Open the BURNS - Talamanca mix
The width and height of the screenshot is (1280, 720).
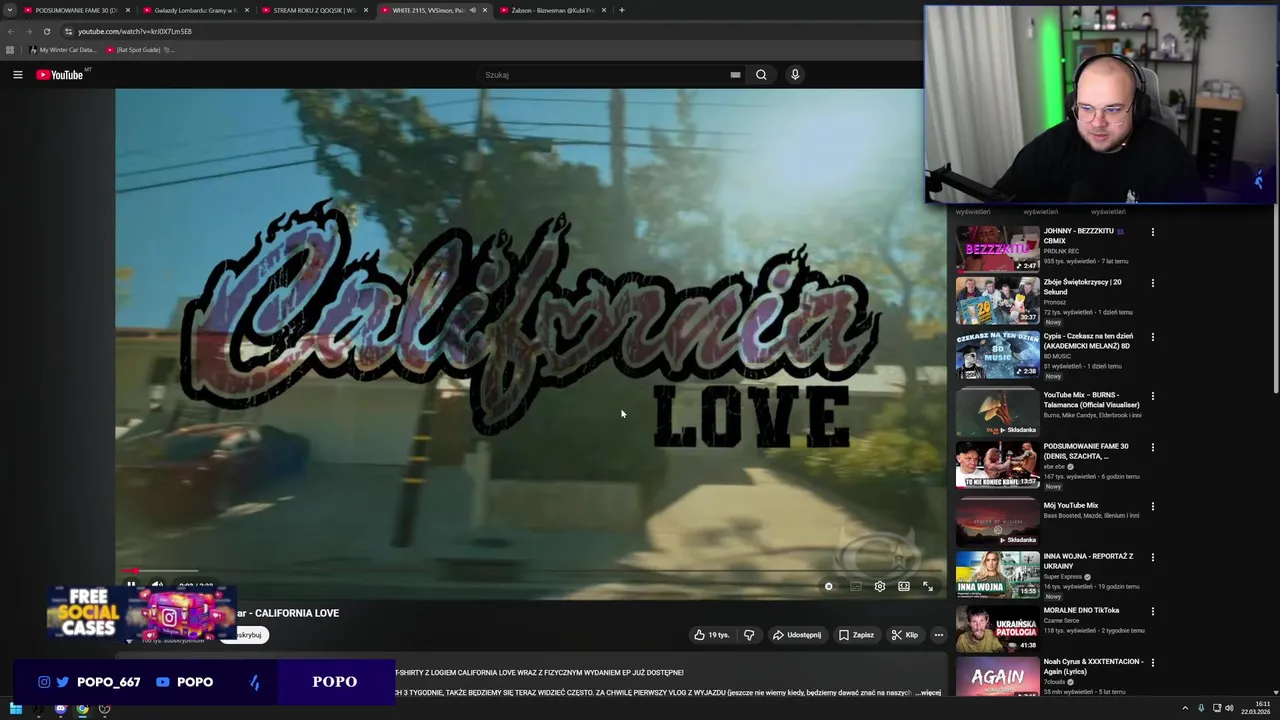tap(997, 411)
